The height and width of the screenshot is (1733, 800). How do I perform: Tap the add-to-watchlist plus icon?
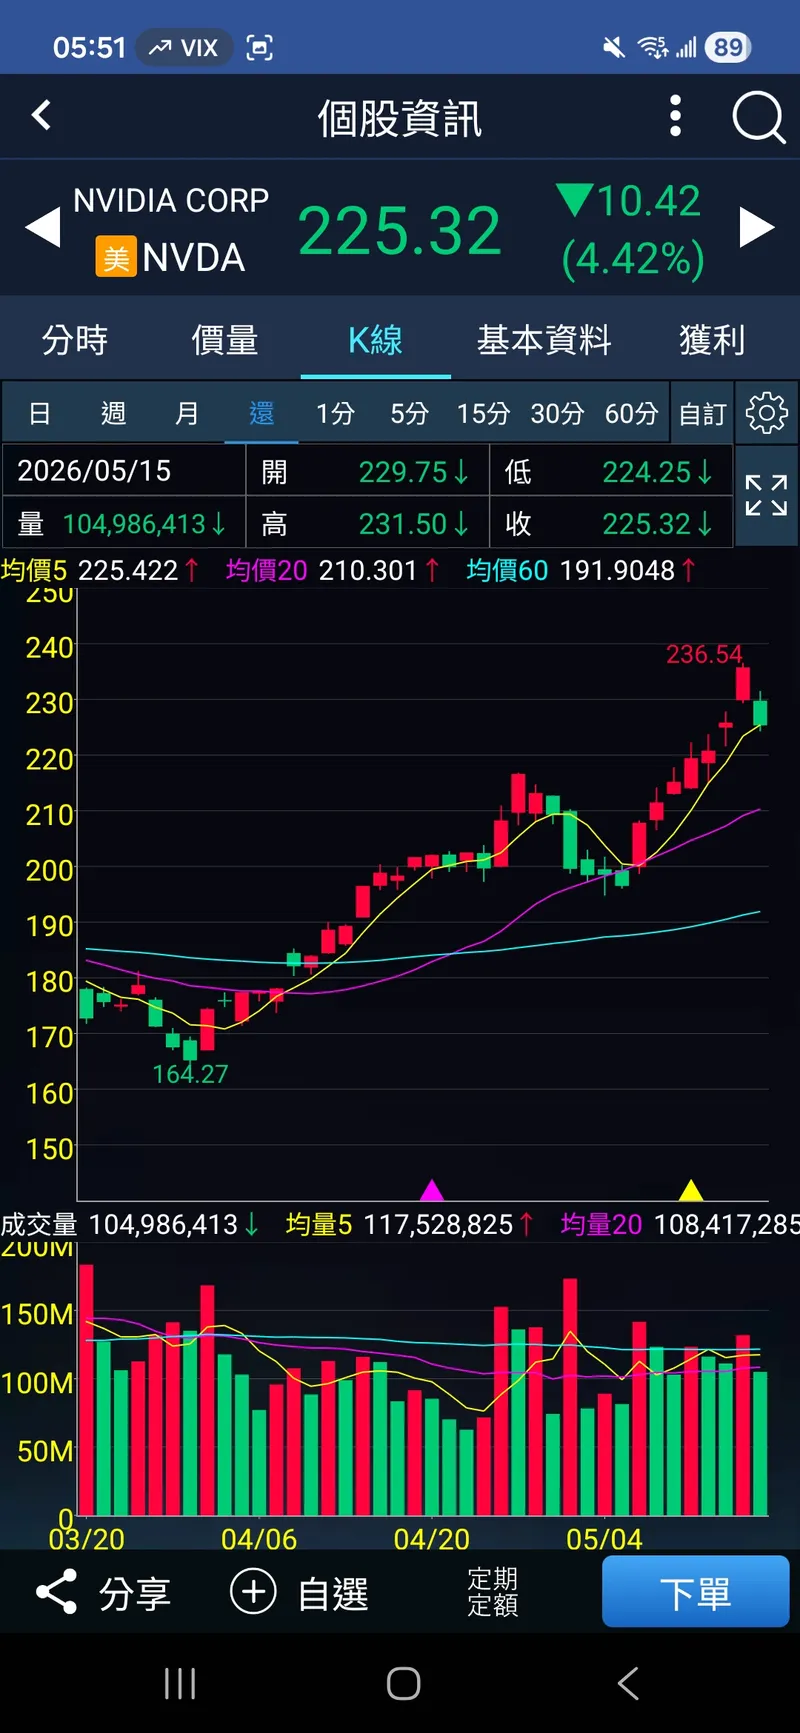pos(253,1592)
